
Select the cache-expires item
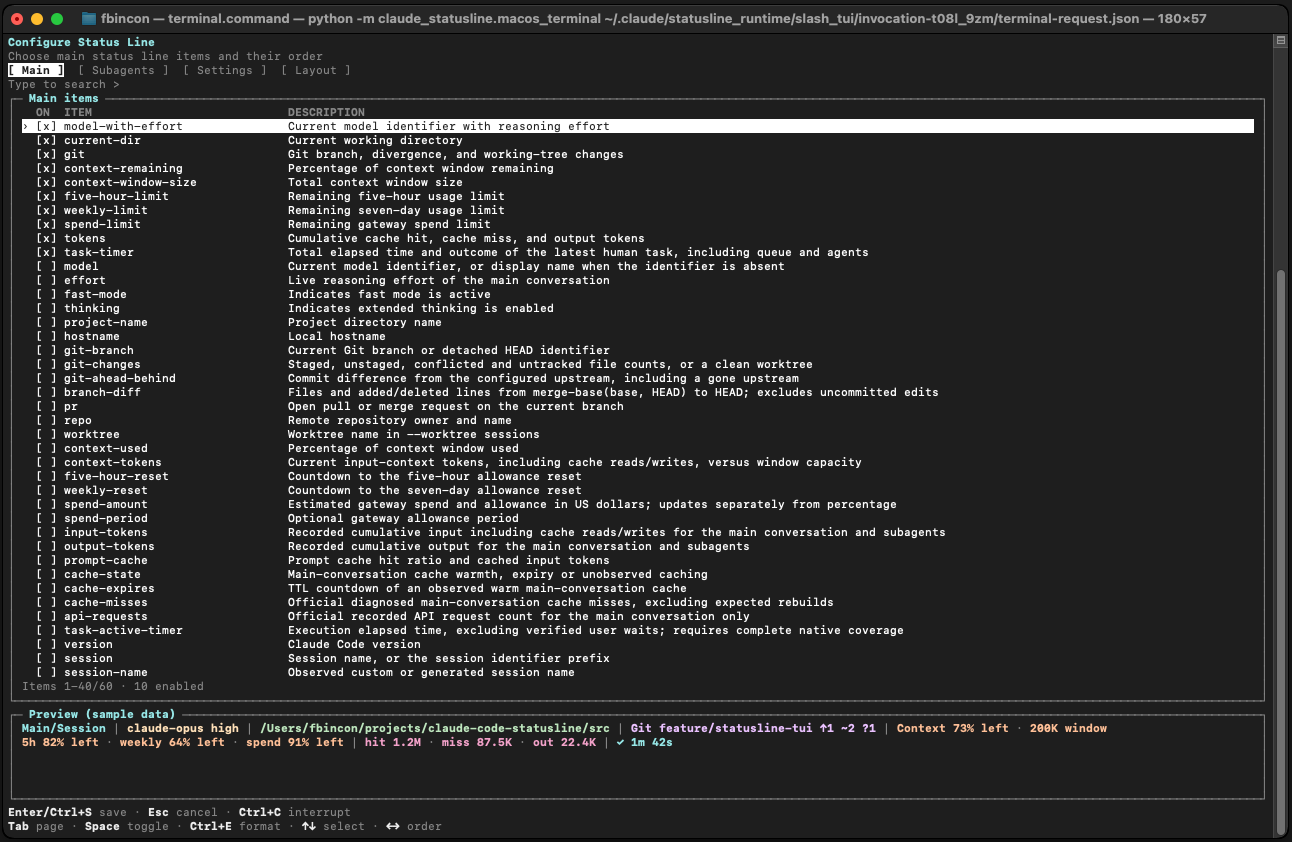point(109,589)
